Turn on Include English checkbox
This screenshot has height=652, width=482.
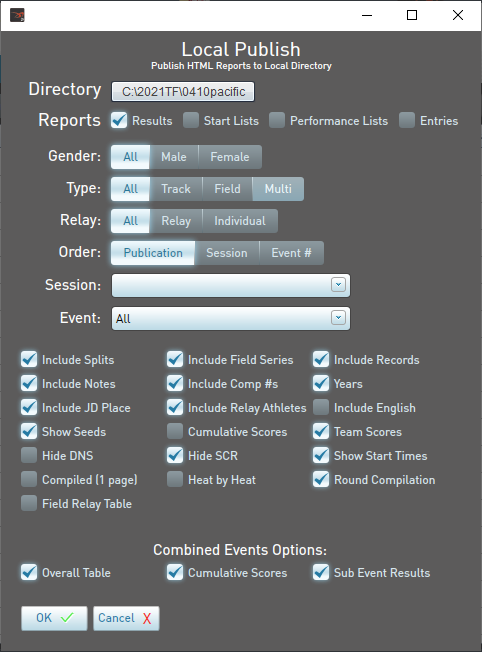coord(321,408)
